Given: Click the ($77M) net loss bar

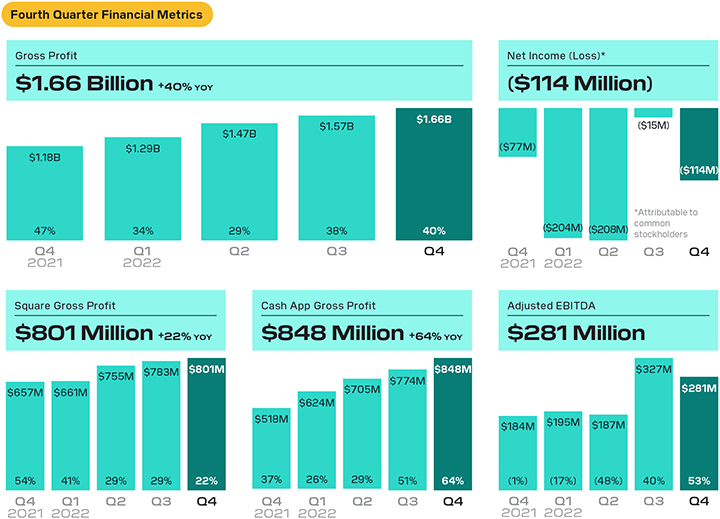Looking at the screenshot, I should click(x=518, y=132).
